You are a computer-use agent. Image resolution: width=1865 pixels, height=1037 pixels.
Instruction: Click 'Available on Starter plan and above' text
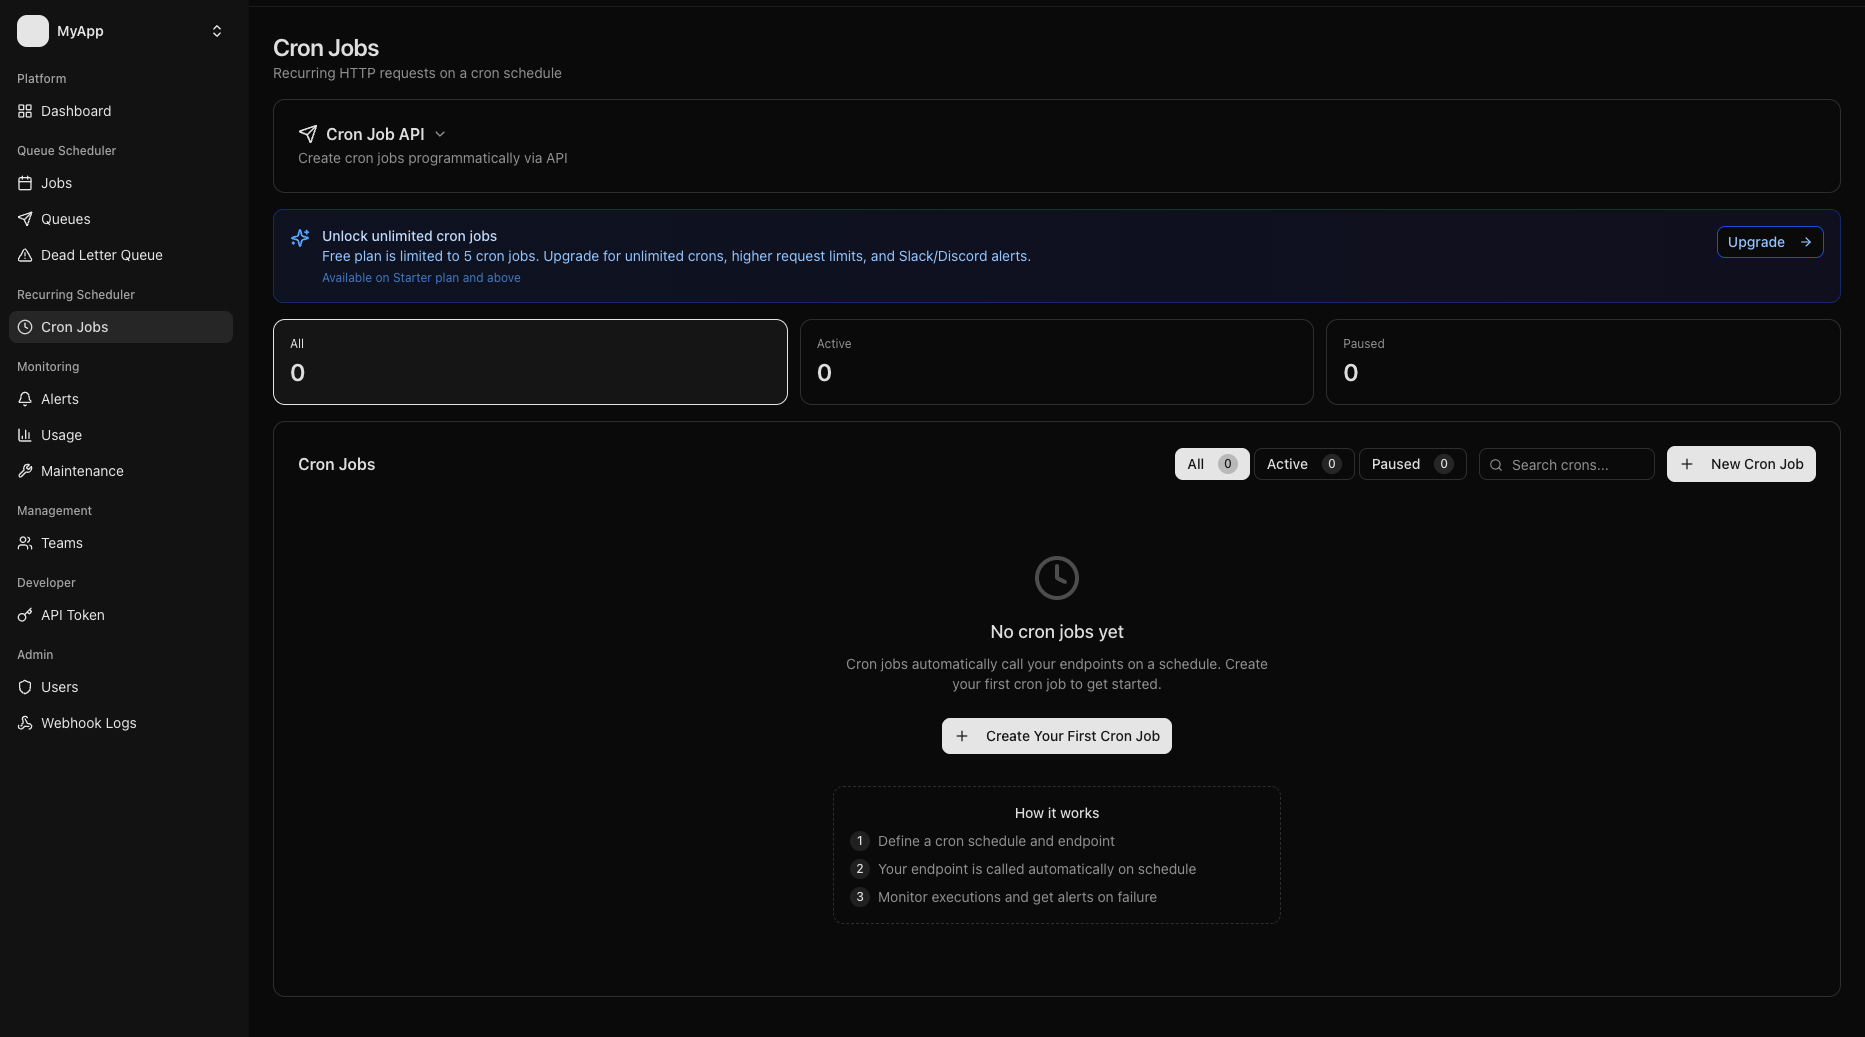coord(421,278)
